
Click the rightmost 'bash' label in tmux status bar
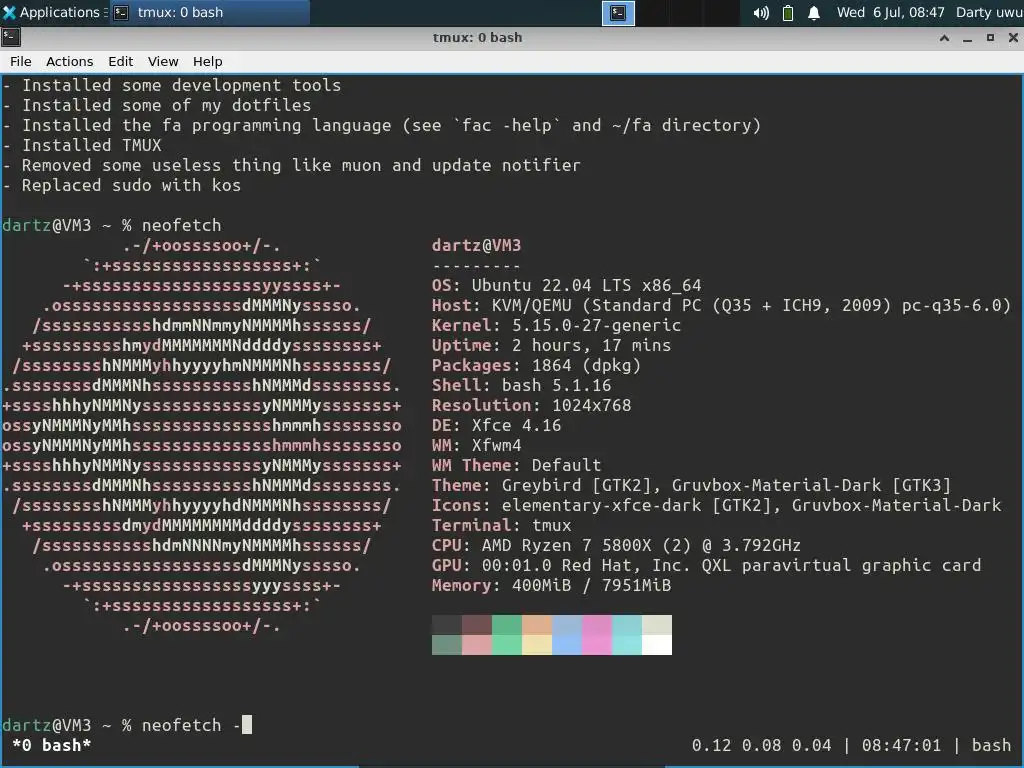(991, 745)
